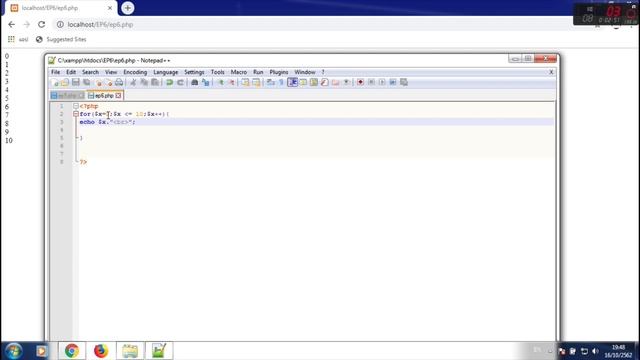Open the user defined language icon
The image size is (640, 360).
coord(303,82)
